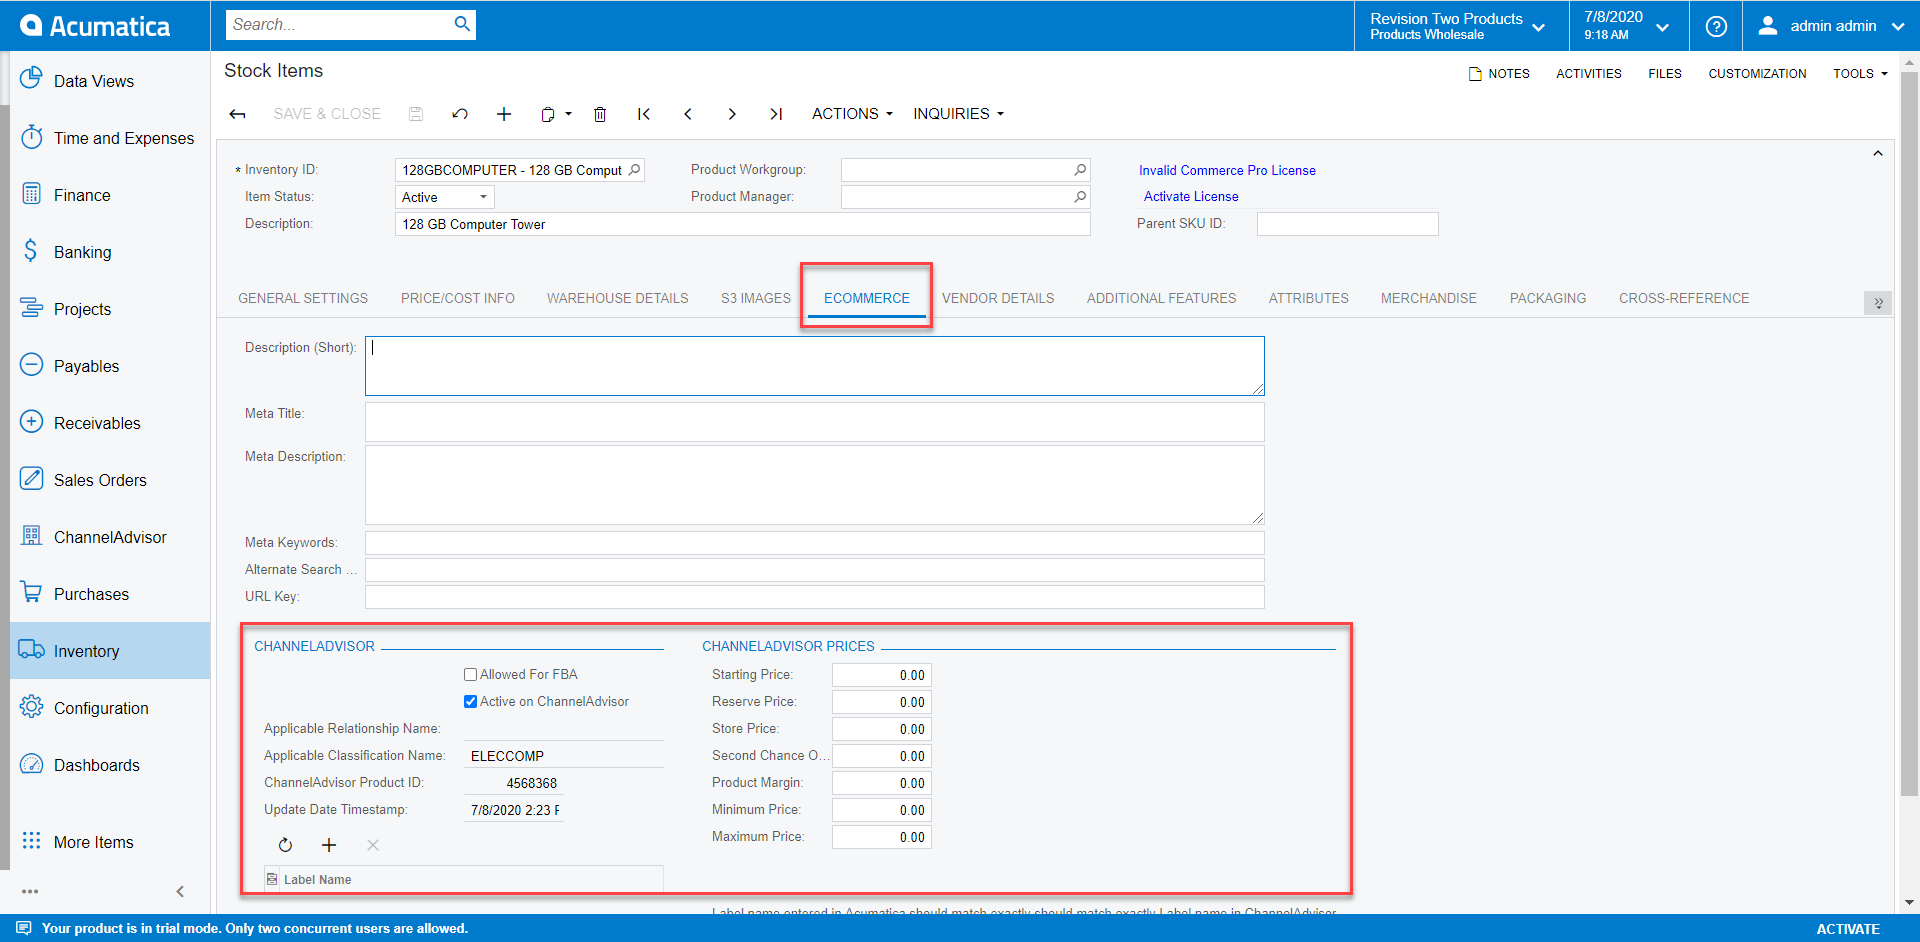The width and height of the screenshot is (1920, 942).
Task: Click the search magnifier in top bar
Action: pos(462,24)
